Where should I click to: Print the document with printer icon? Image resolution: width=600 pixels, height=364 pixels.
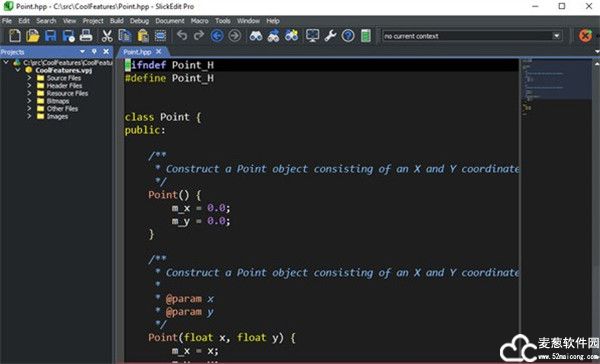tap(86, 36)
